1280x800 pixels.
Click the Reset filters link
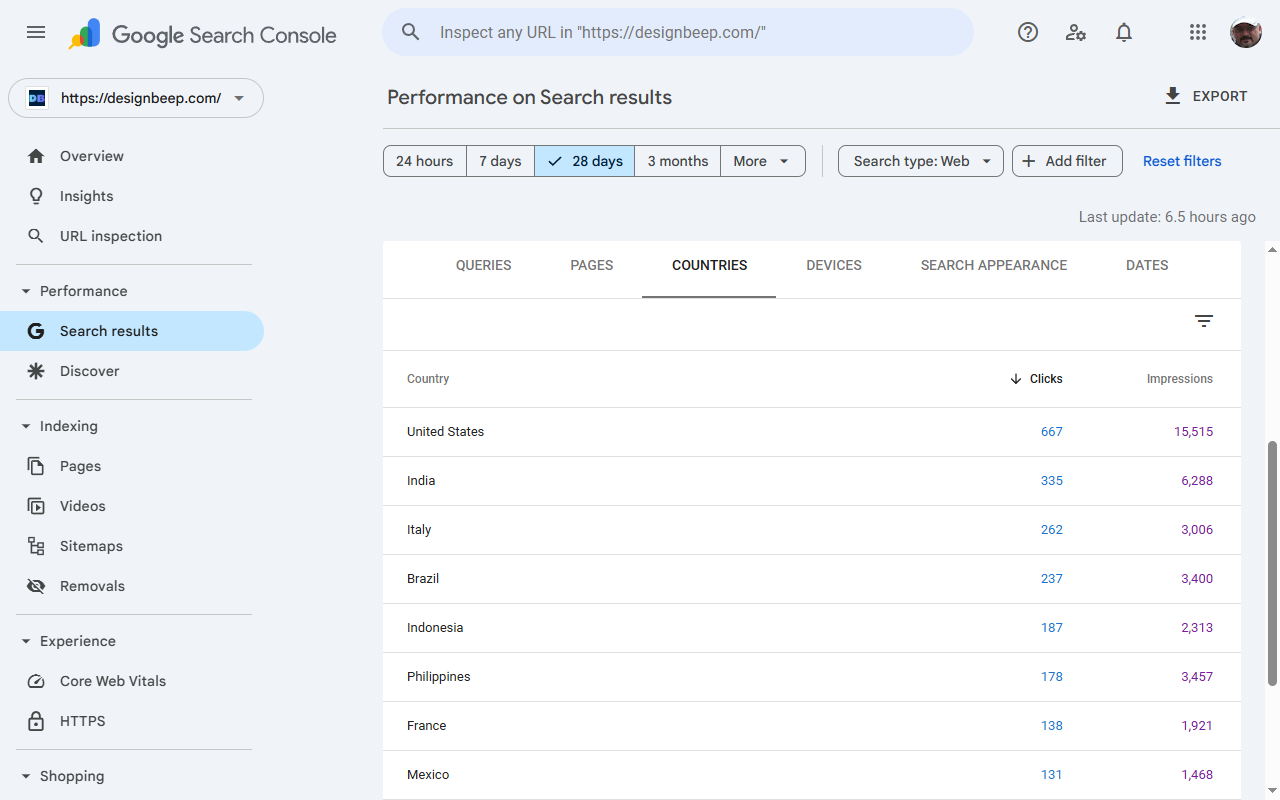(1182, 161)
